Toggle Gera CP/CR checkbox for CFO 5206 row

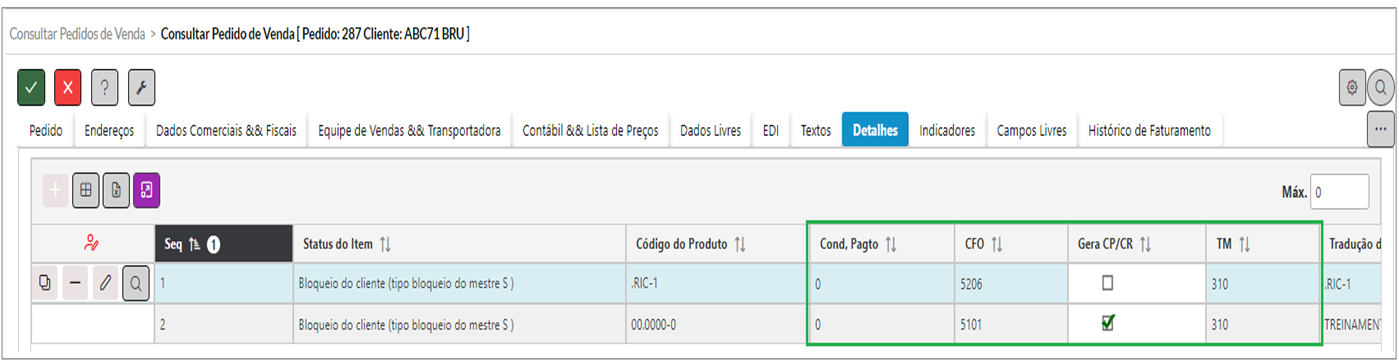[1107, 283]
